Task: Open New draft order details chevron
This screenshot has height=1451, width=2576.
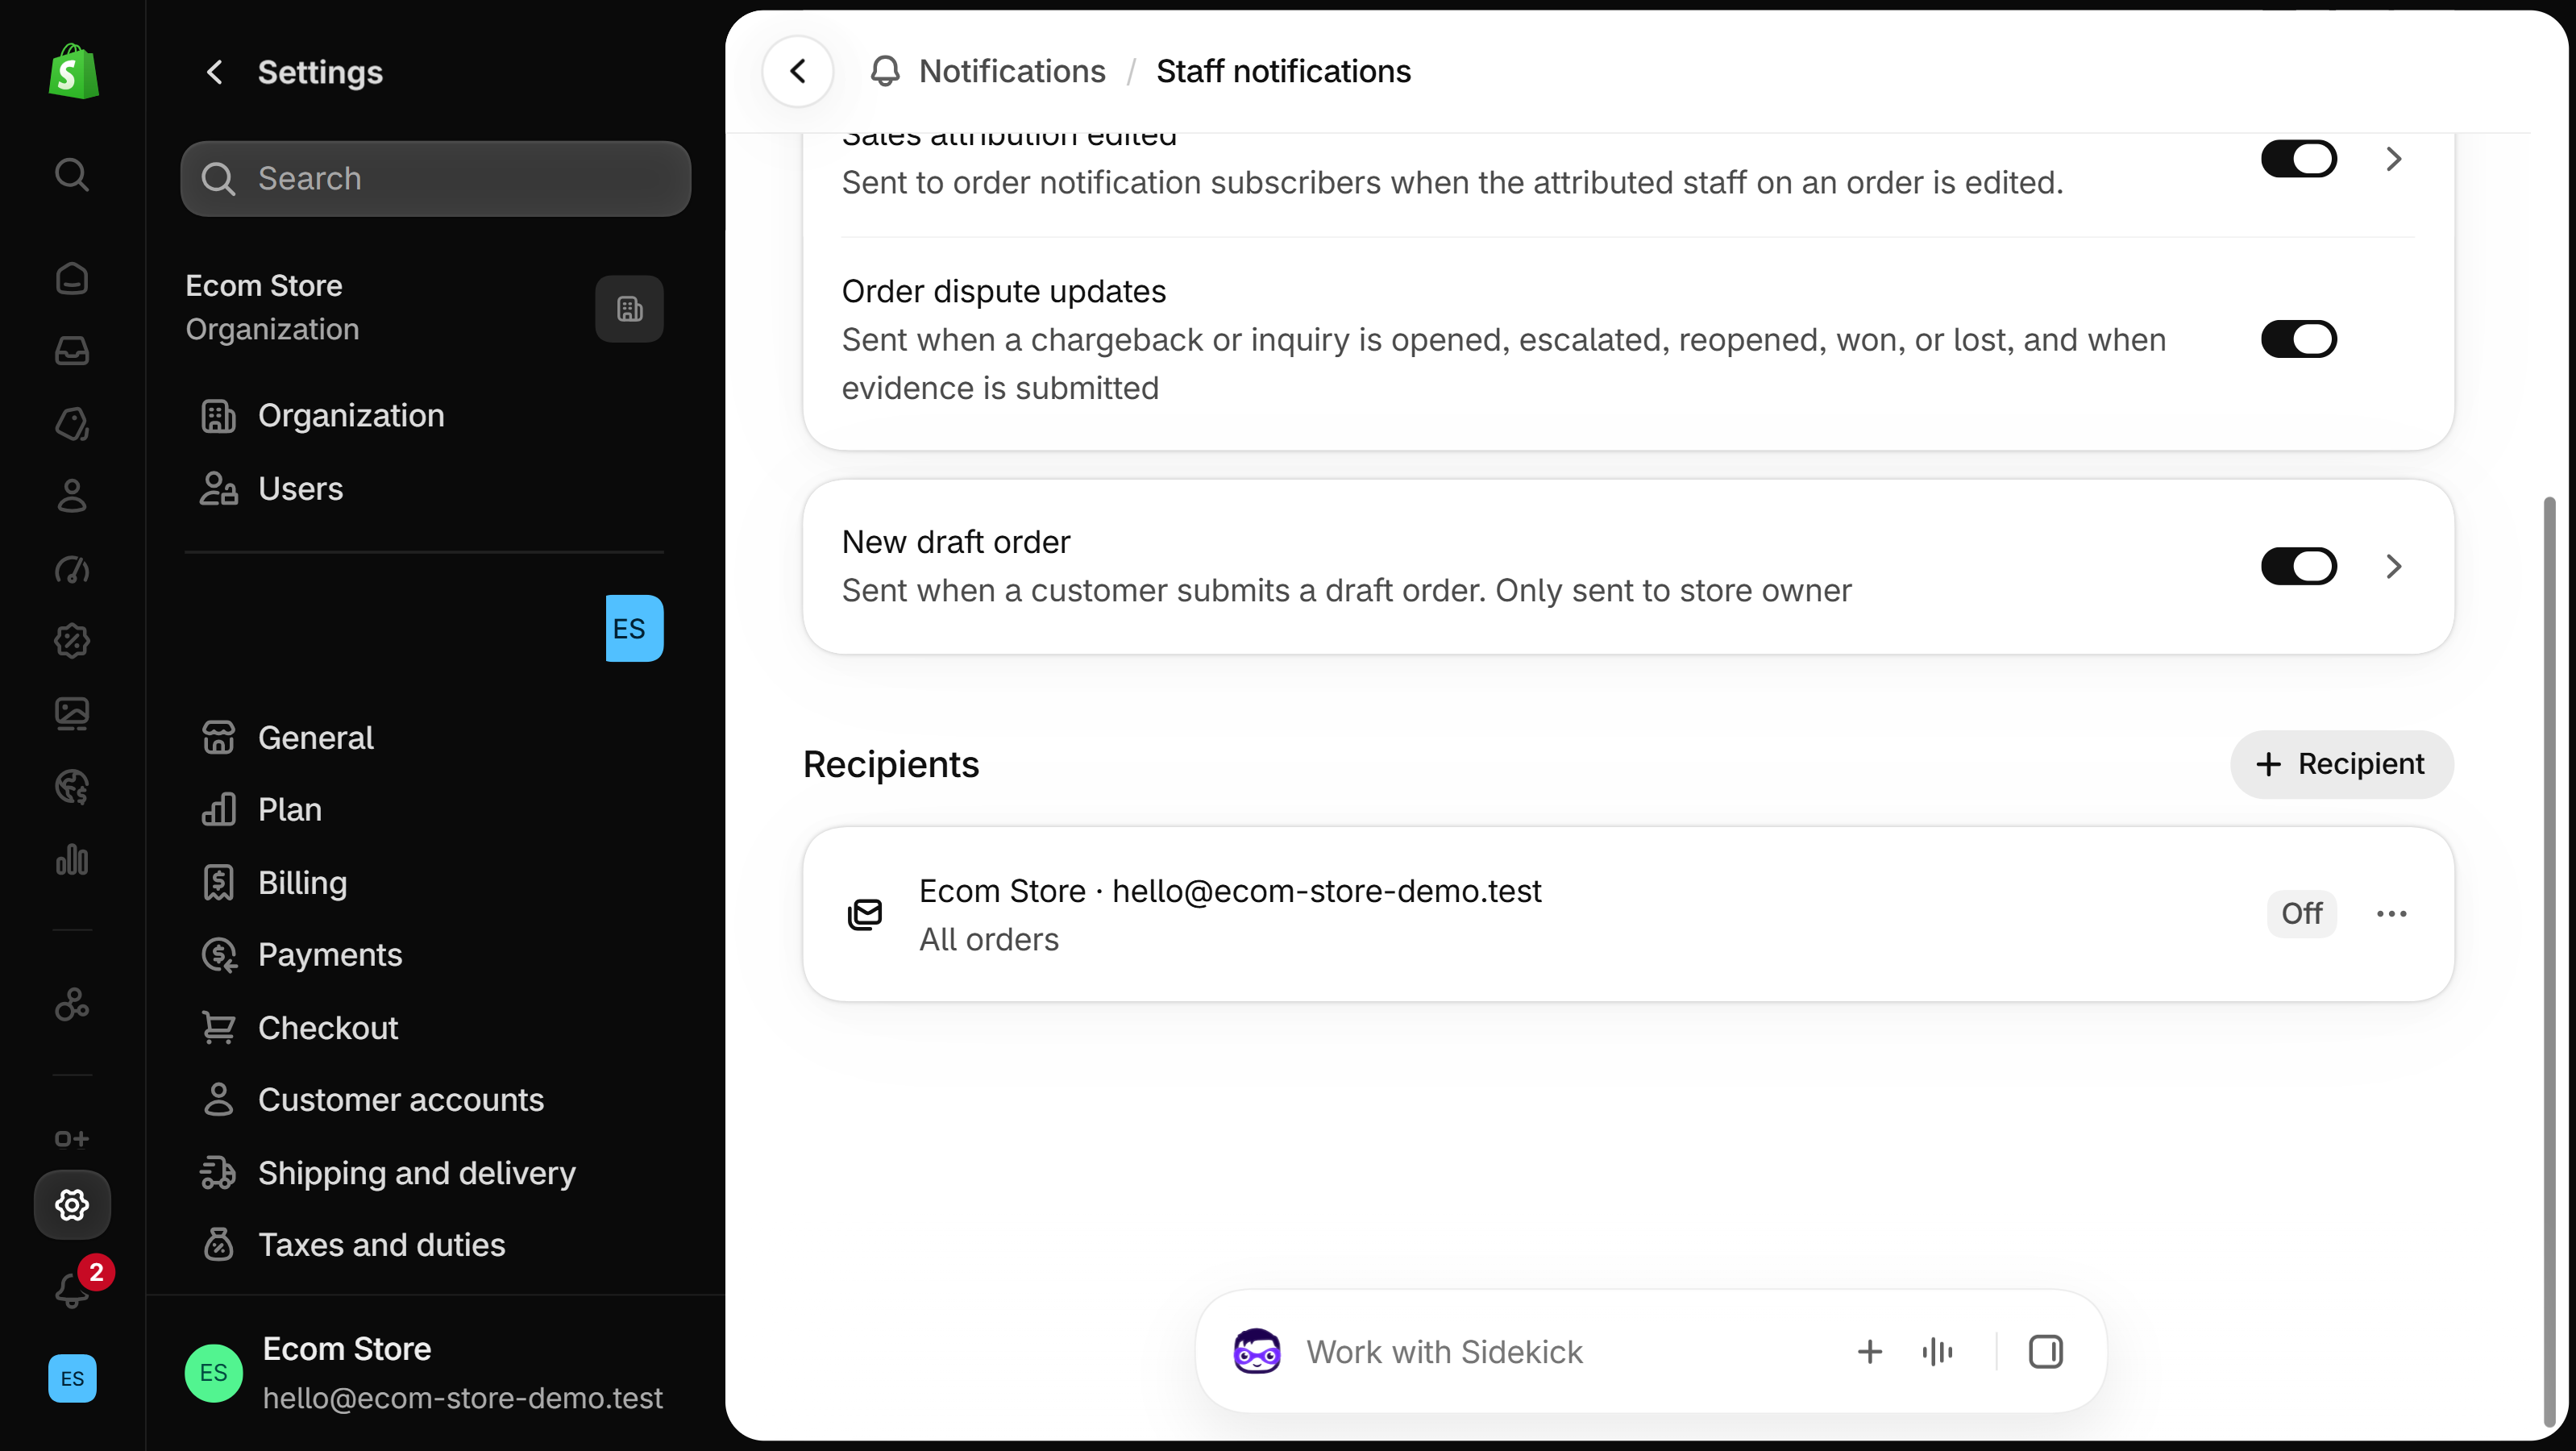Action: [2393, 566]
